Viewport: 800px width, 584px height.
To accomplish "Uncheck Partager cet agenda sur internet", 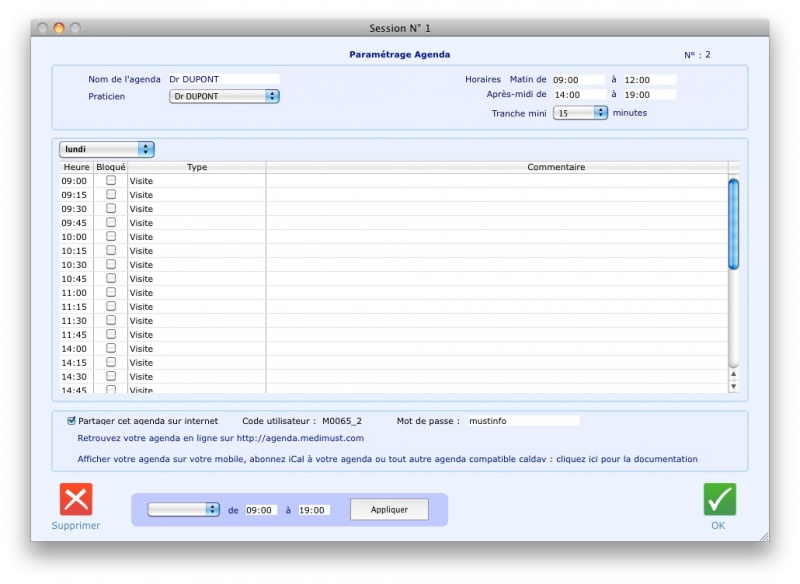I will 71,421.
